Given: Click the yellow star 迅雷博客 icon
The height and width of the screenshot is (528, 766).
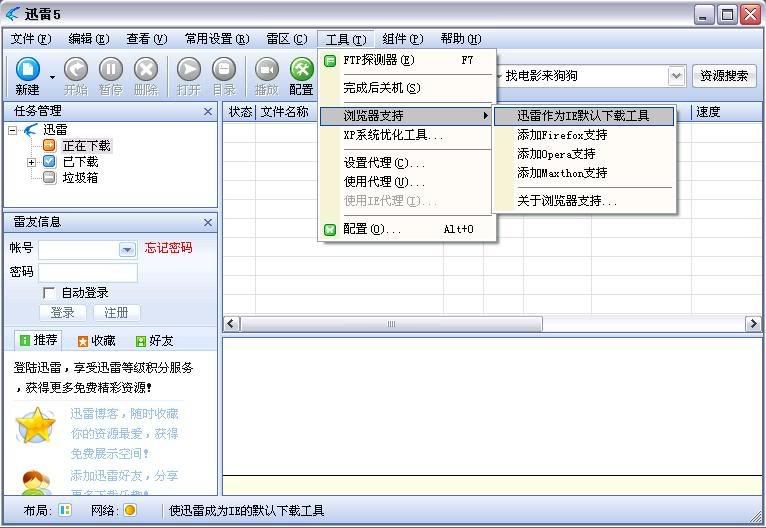Looking at the screenshot, I should pyautogui.click(x=35, y=425).
